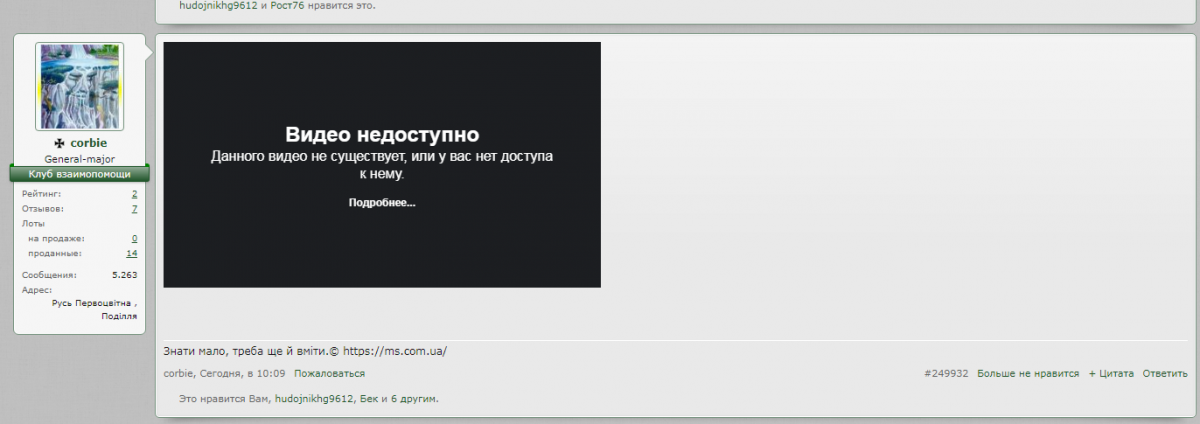This screenshot has height=424, width=1200.
Task: Click corbie's avatar image
Action: tap(79, 87)
